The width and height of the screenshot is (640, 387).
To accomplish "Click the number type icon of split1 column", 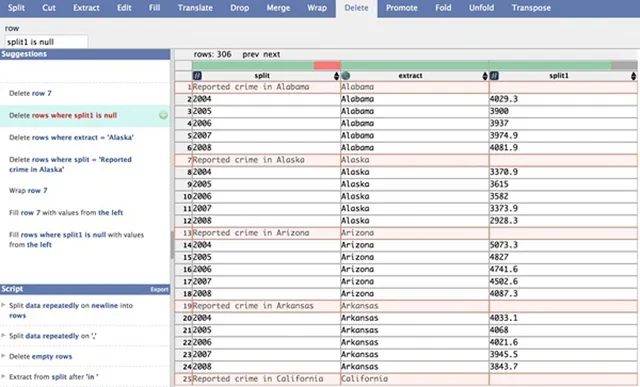I will coord(494,76).
